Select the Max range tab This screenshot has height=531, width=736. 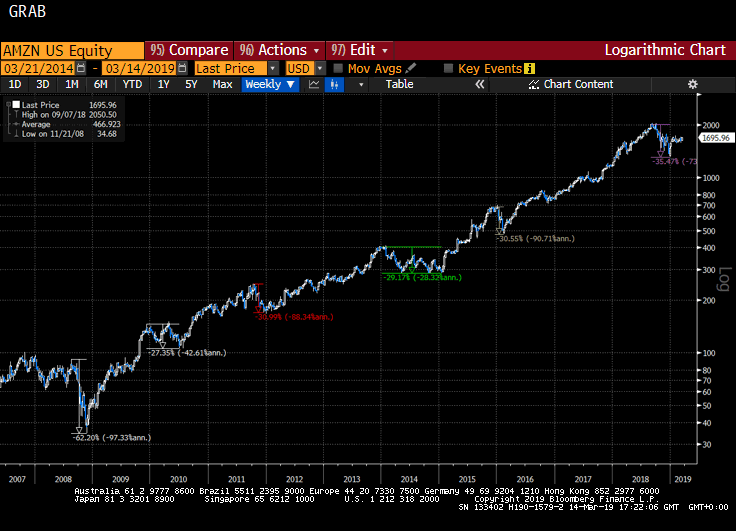[222, 85]
